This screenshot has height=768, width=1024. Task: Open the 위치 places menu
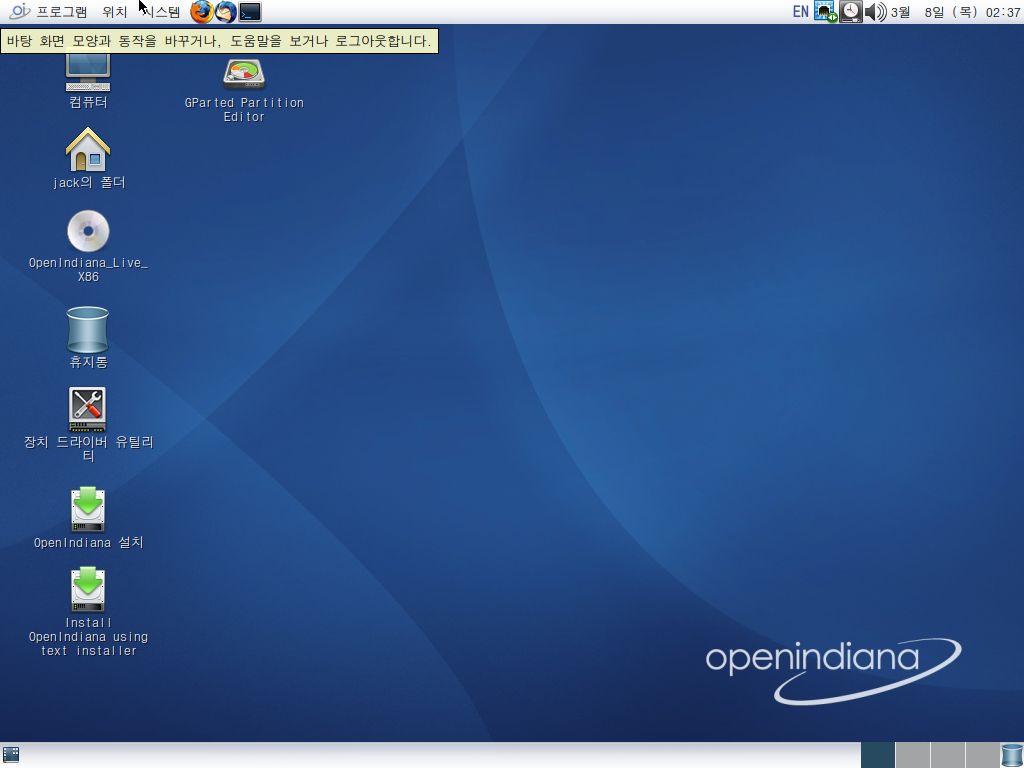[x=114, y=12]
